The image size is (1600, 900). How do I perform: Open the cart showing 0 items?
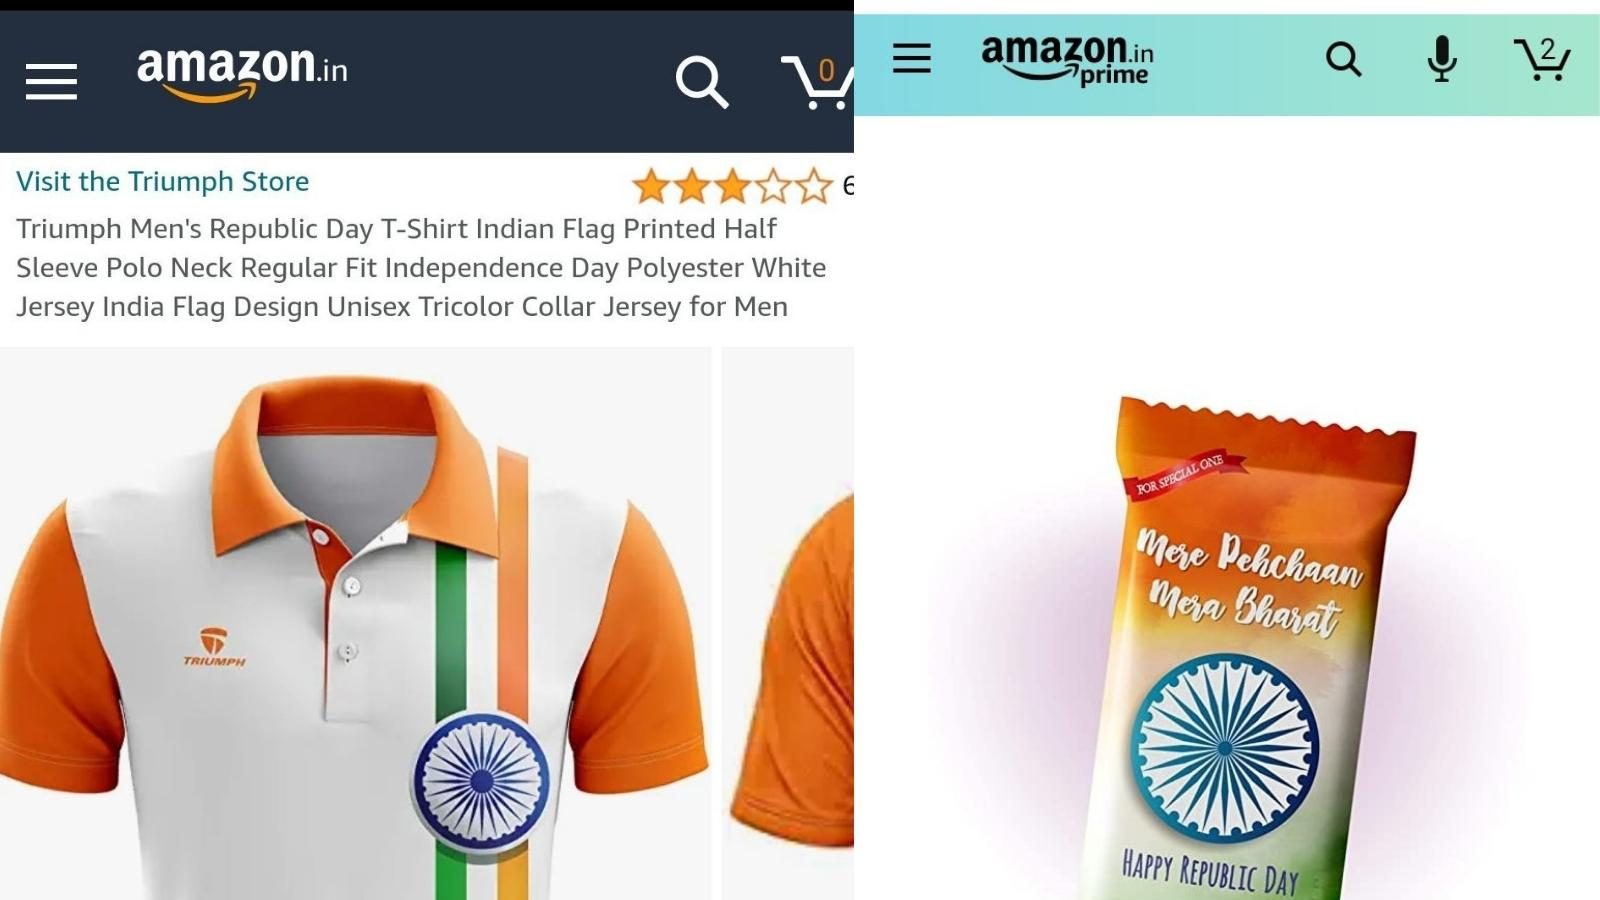(x=817, y=82)
